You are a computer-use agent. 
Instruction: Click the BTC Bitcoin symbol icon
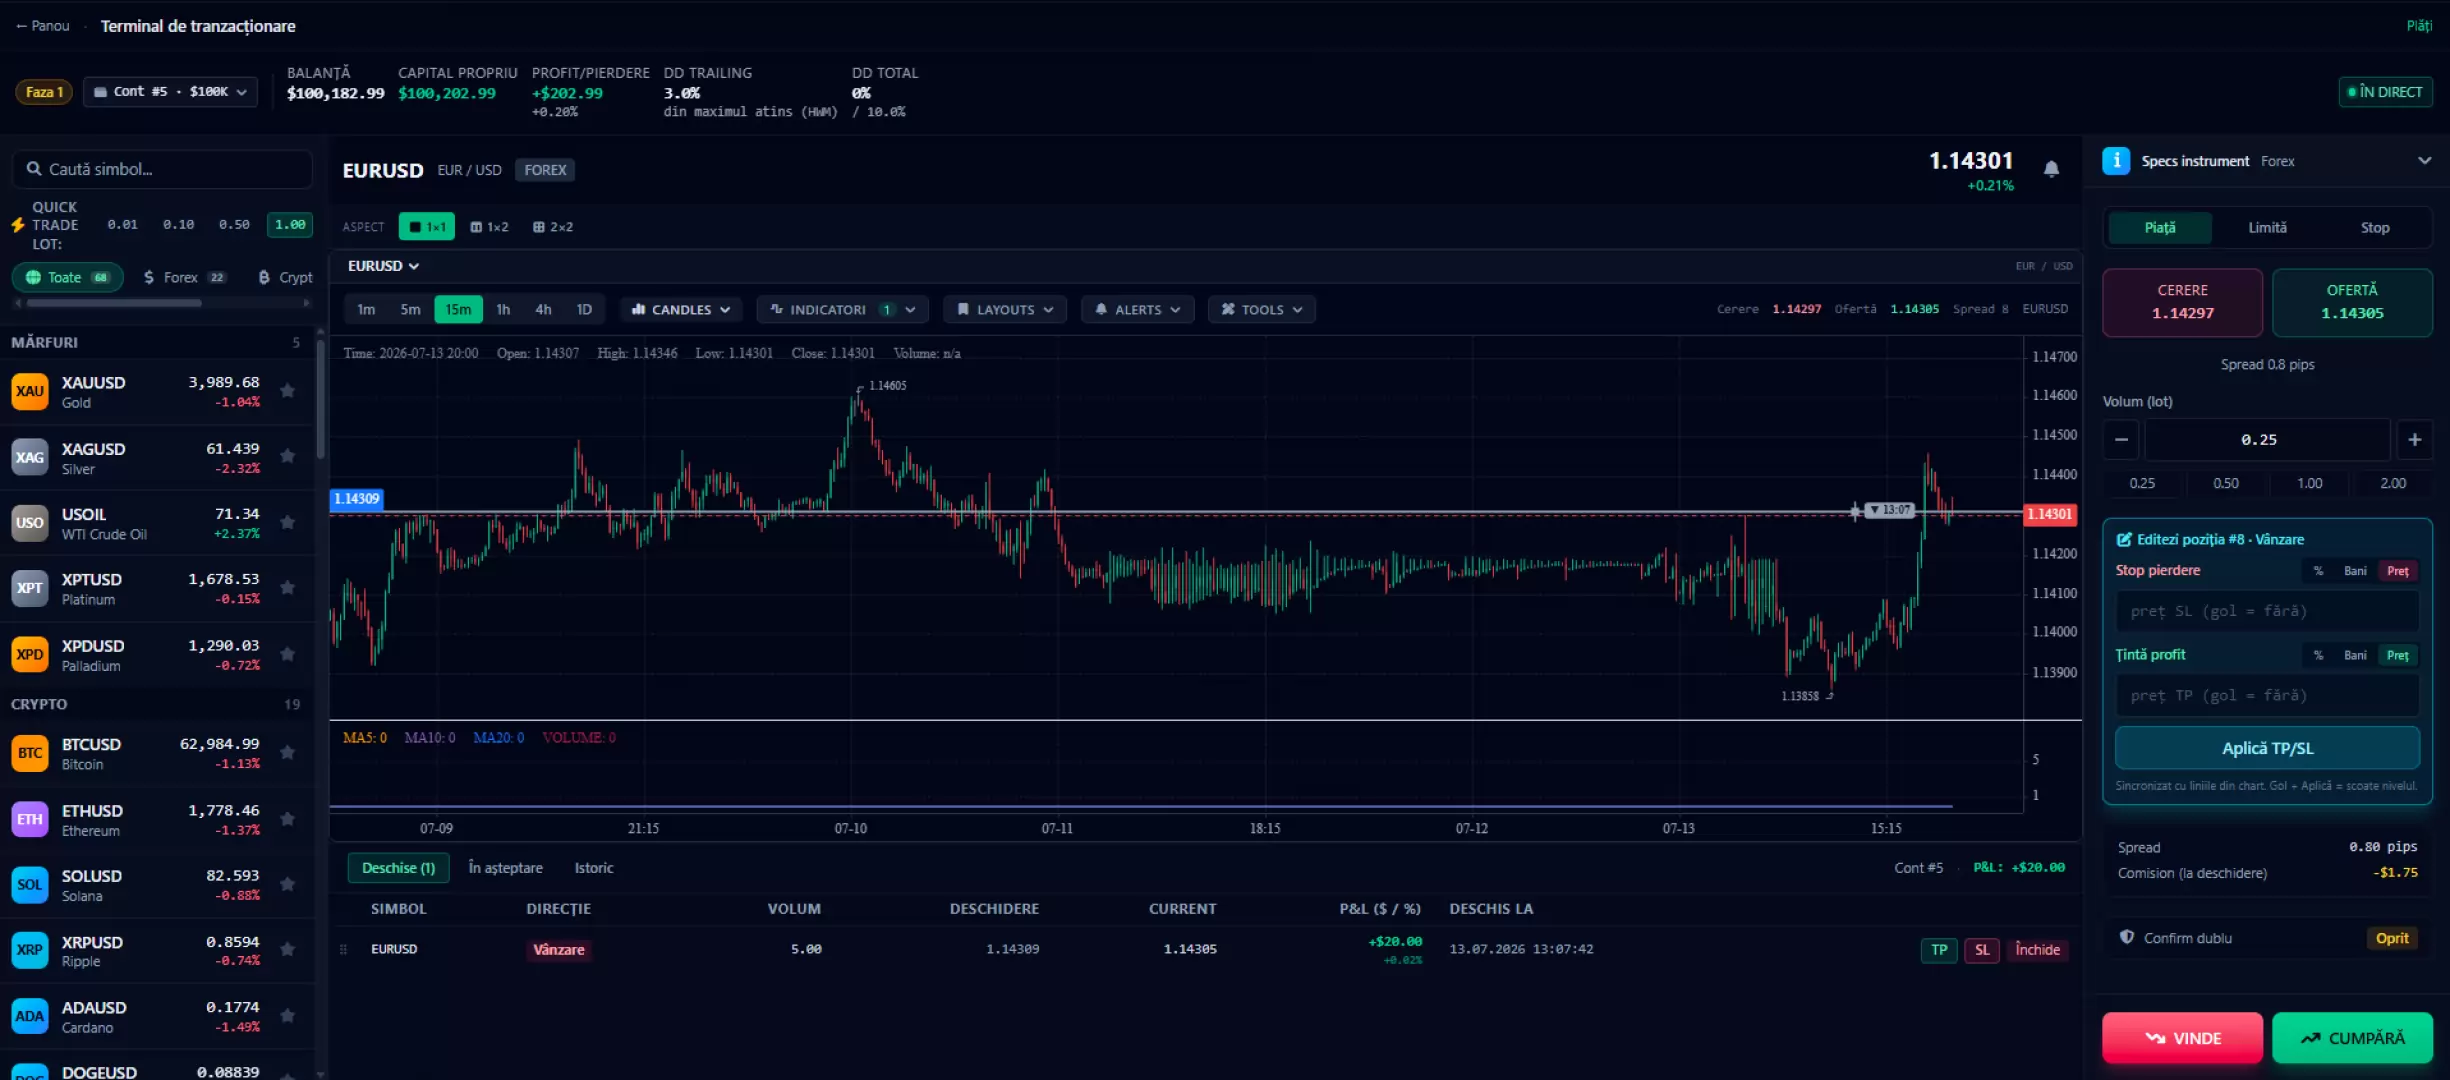tap(29, 753)
